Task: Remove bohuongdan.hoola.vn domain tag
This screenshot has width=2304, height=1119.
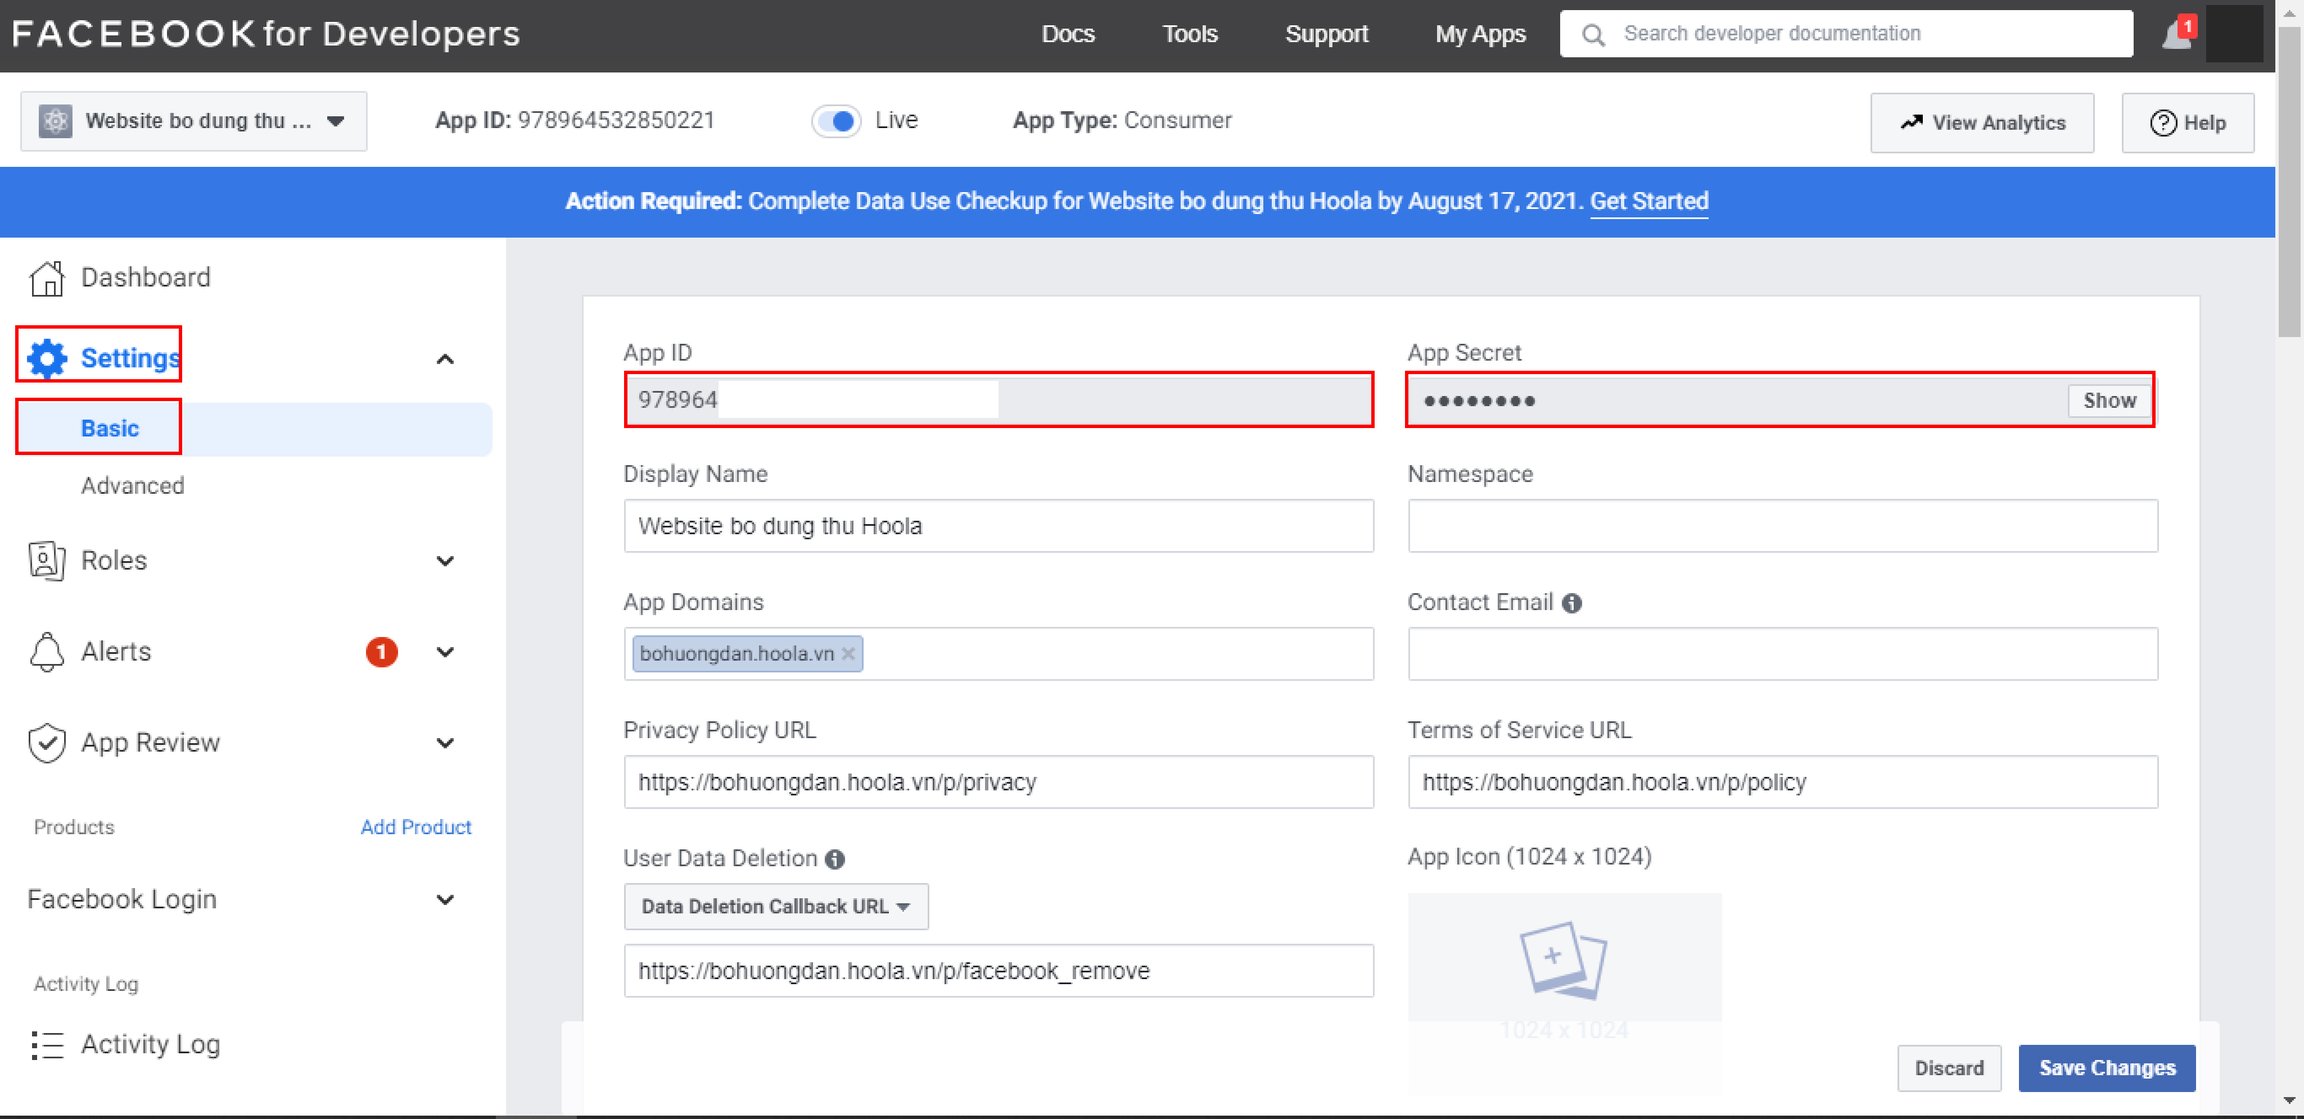Action: 848,654
